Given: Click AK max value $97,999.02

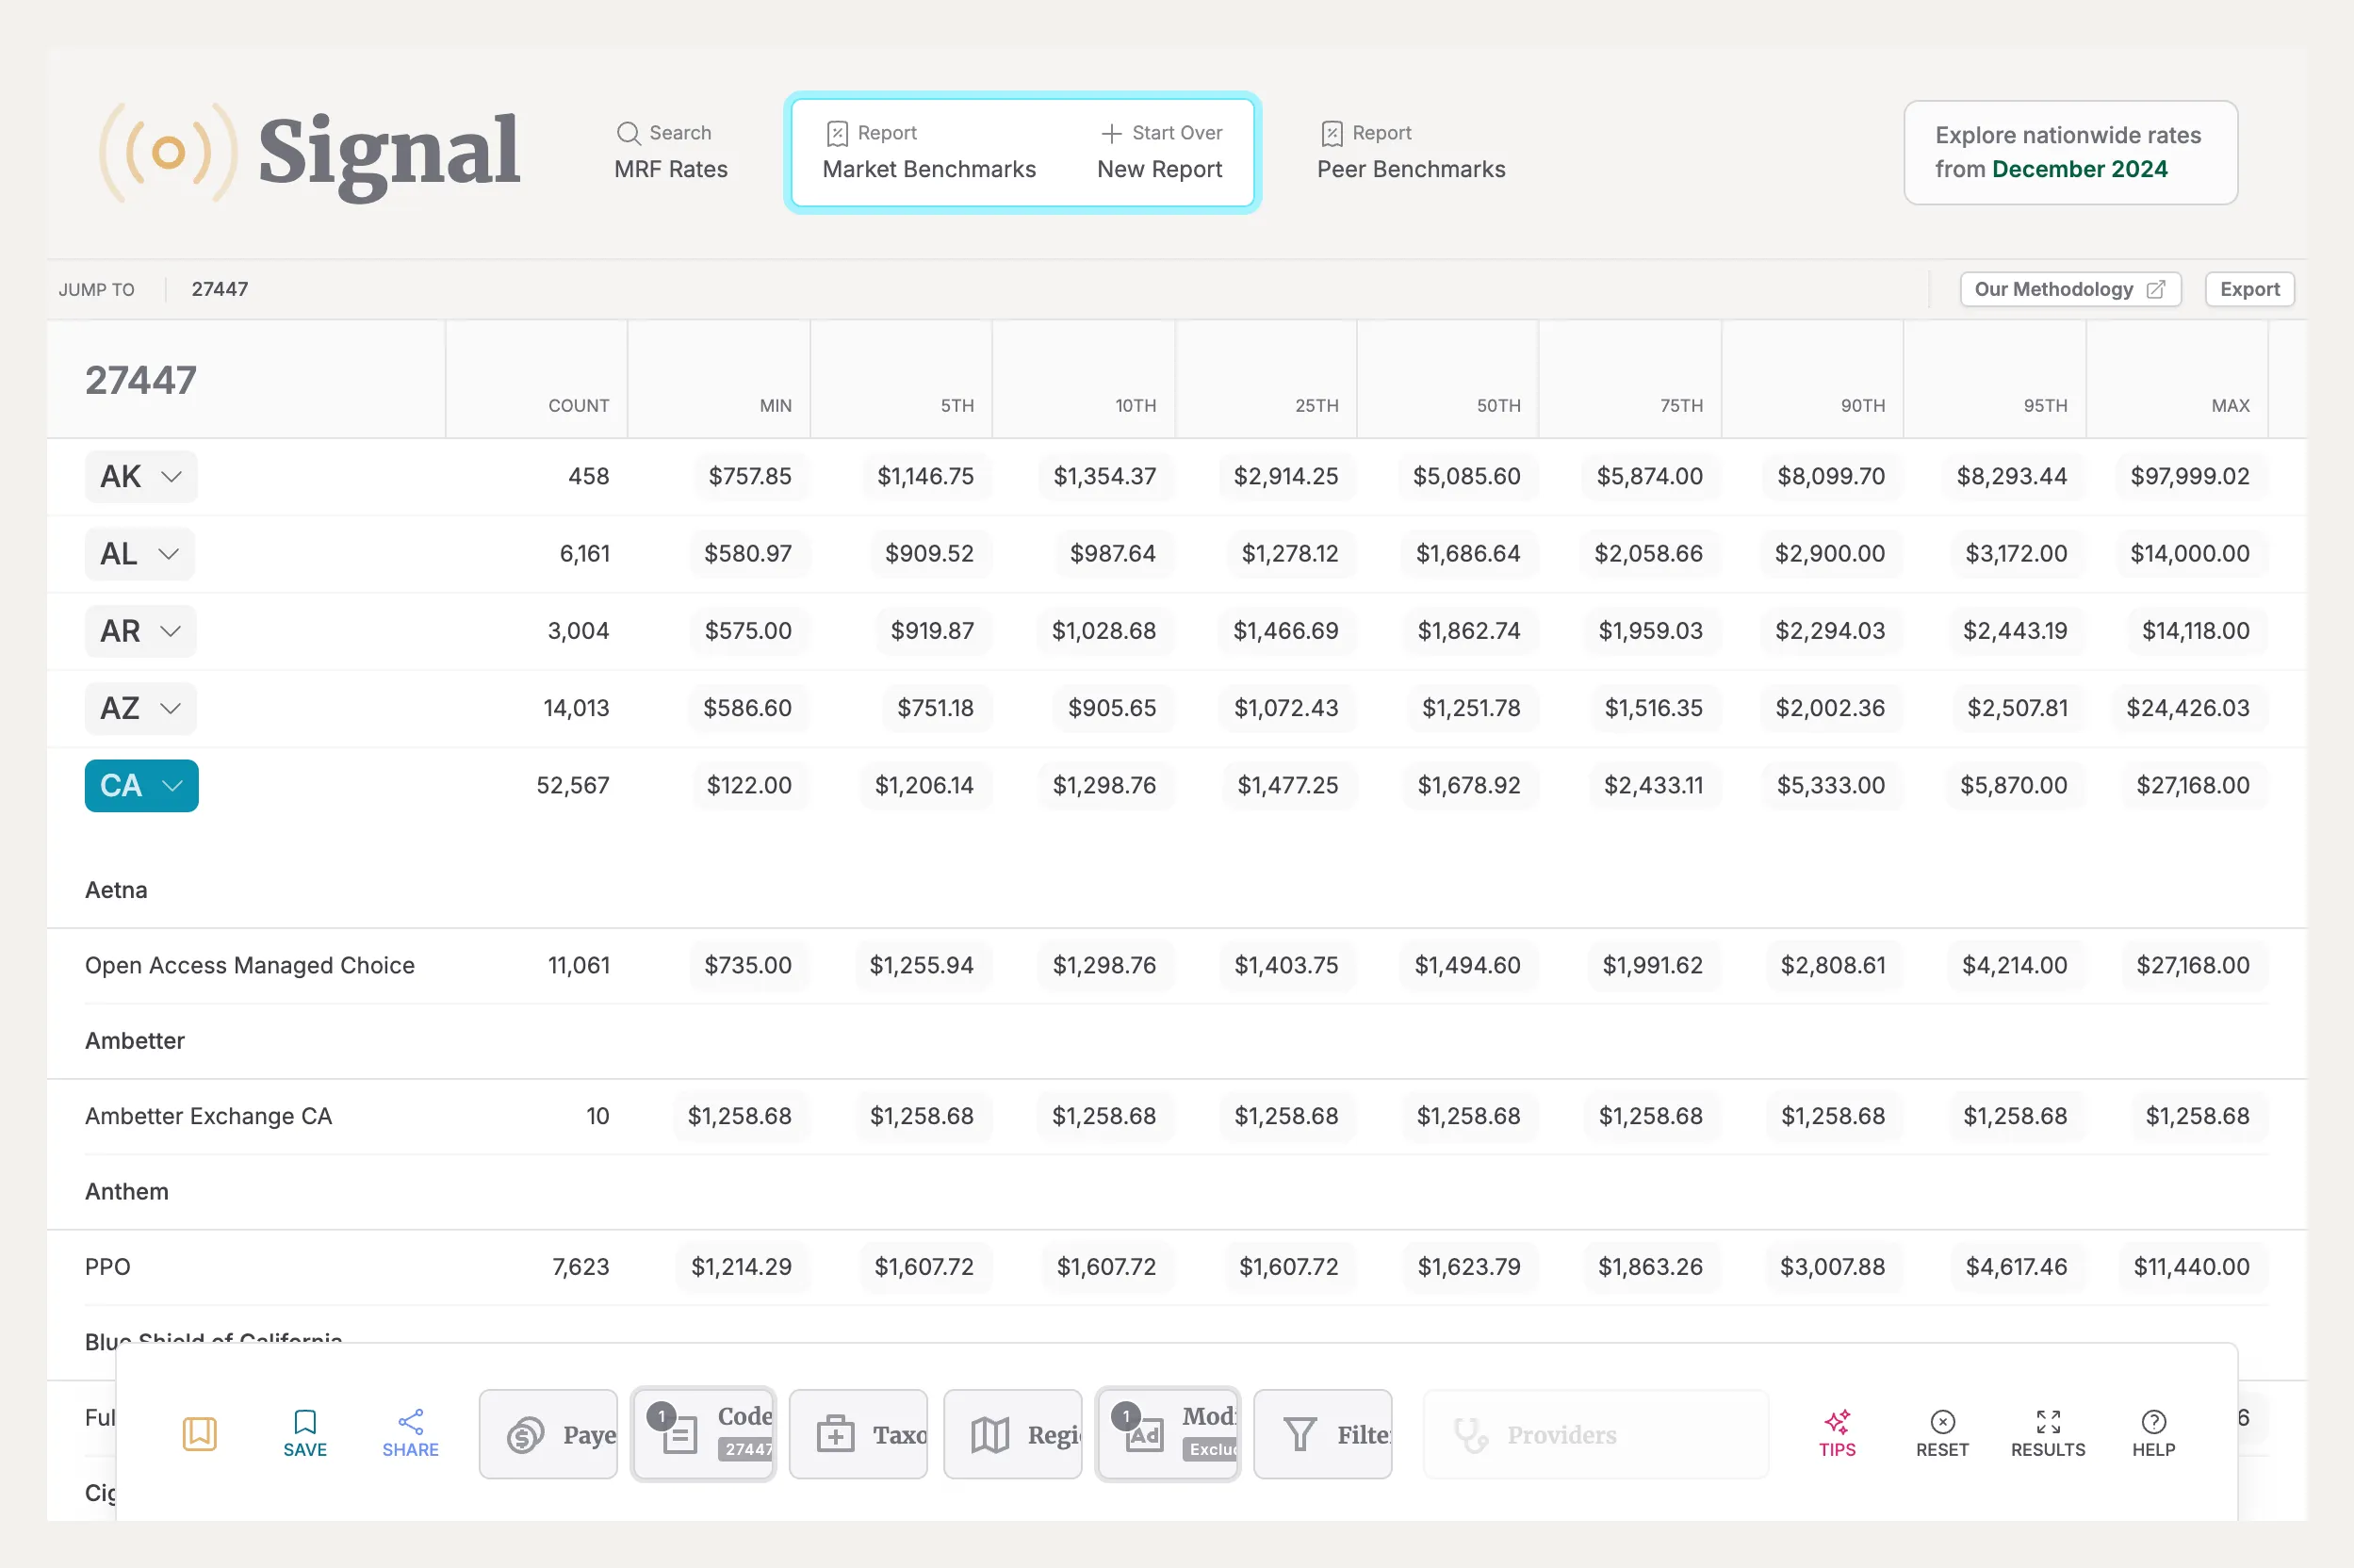Looking at the screenshot, I should (x=2189, y=476).
